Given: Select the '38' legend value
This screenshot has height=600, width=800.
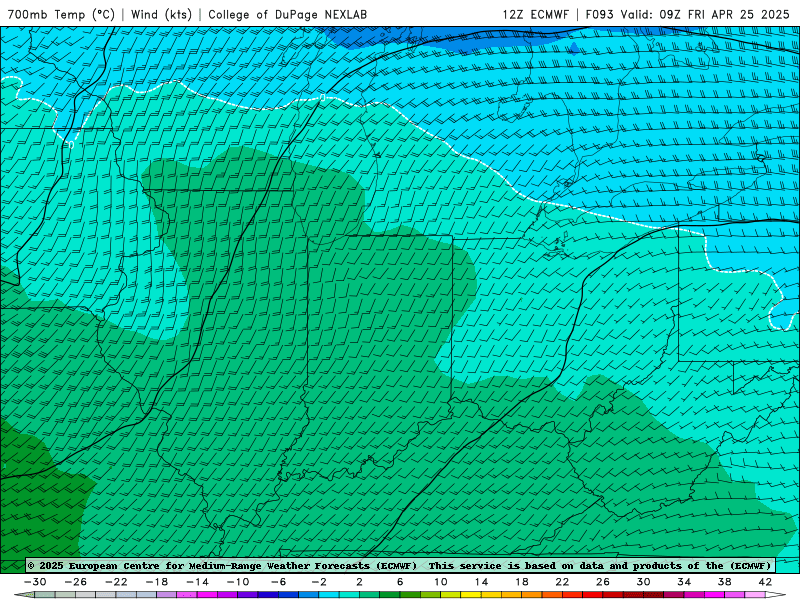Looking at the screenshot, I should [x=724, y=582].
